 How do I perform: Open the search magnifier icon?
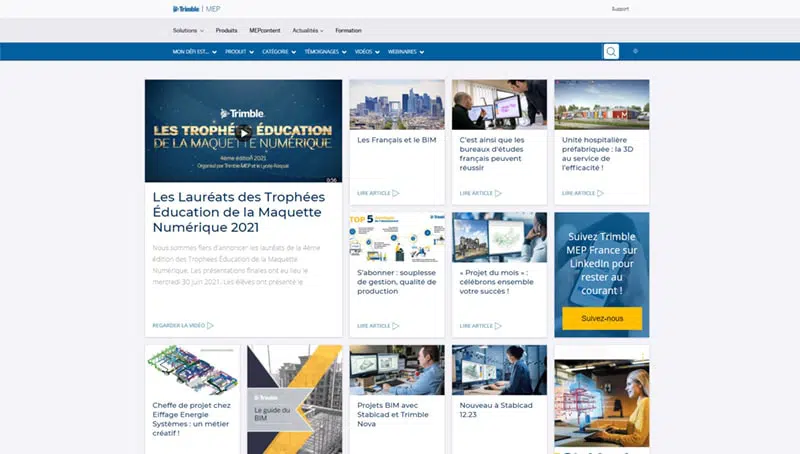[x=611, y=52]
